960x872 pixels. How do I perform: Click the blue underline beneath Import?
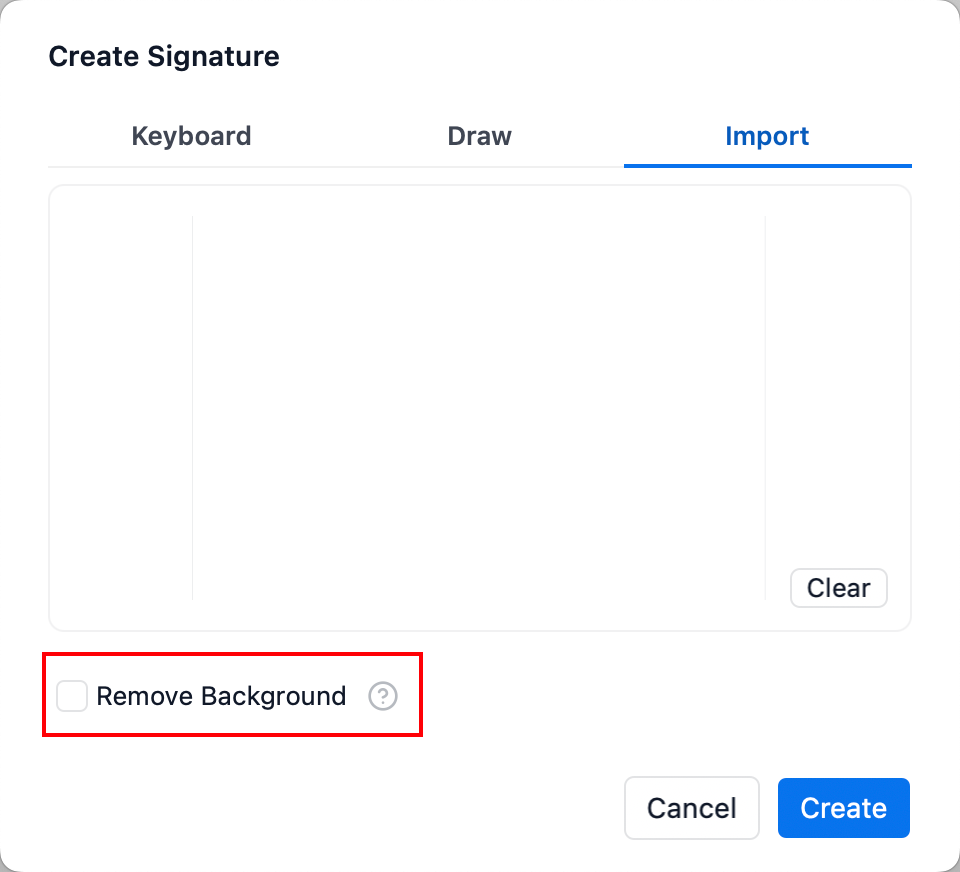pyautogui.click(x=767, y=165)
